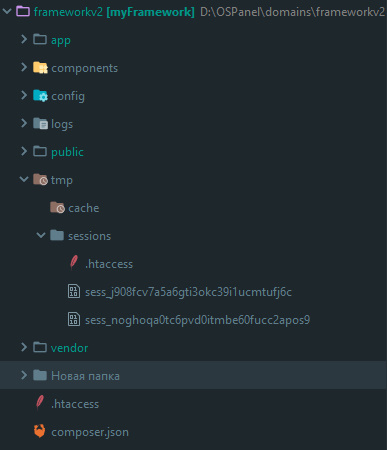387x450 pixels.
Task: Click the cache folder icon
Action: (x=57, y=208)
